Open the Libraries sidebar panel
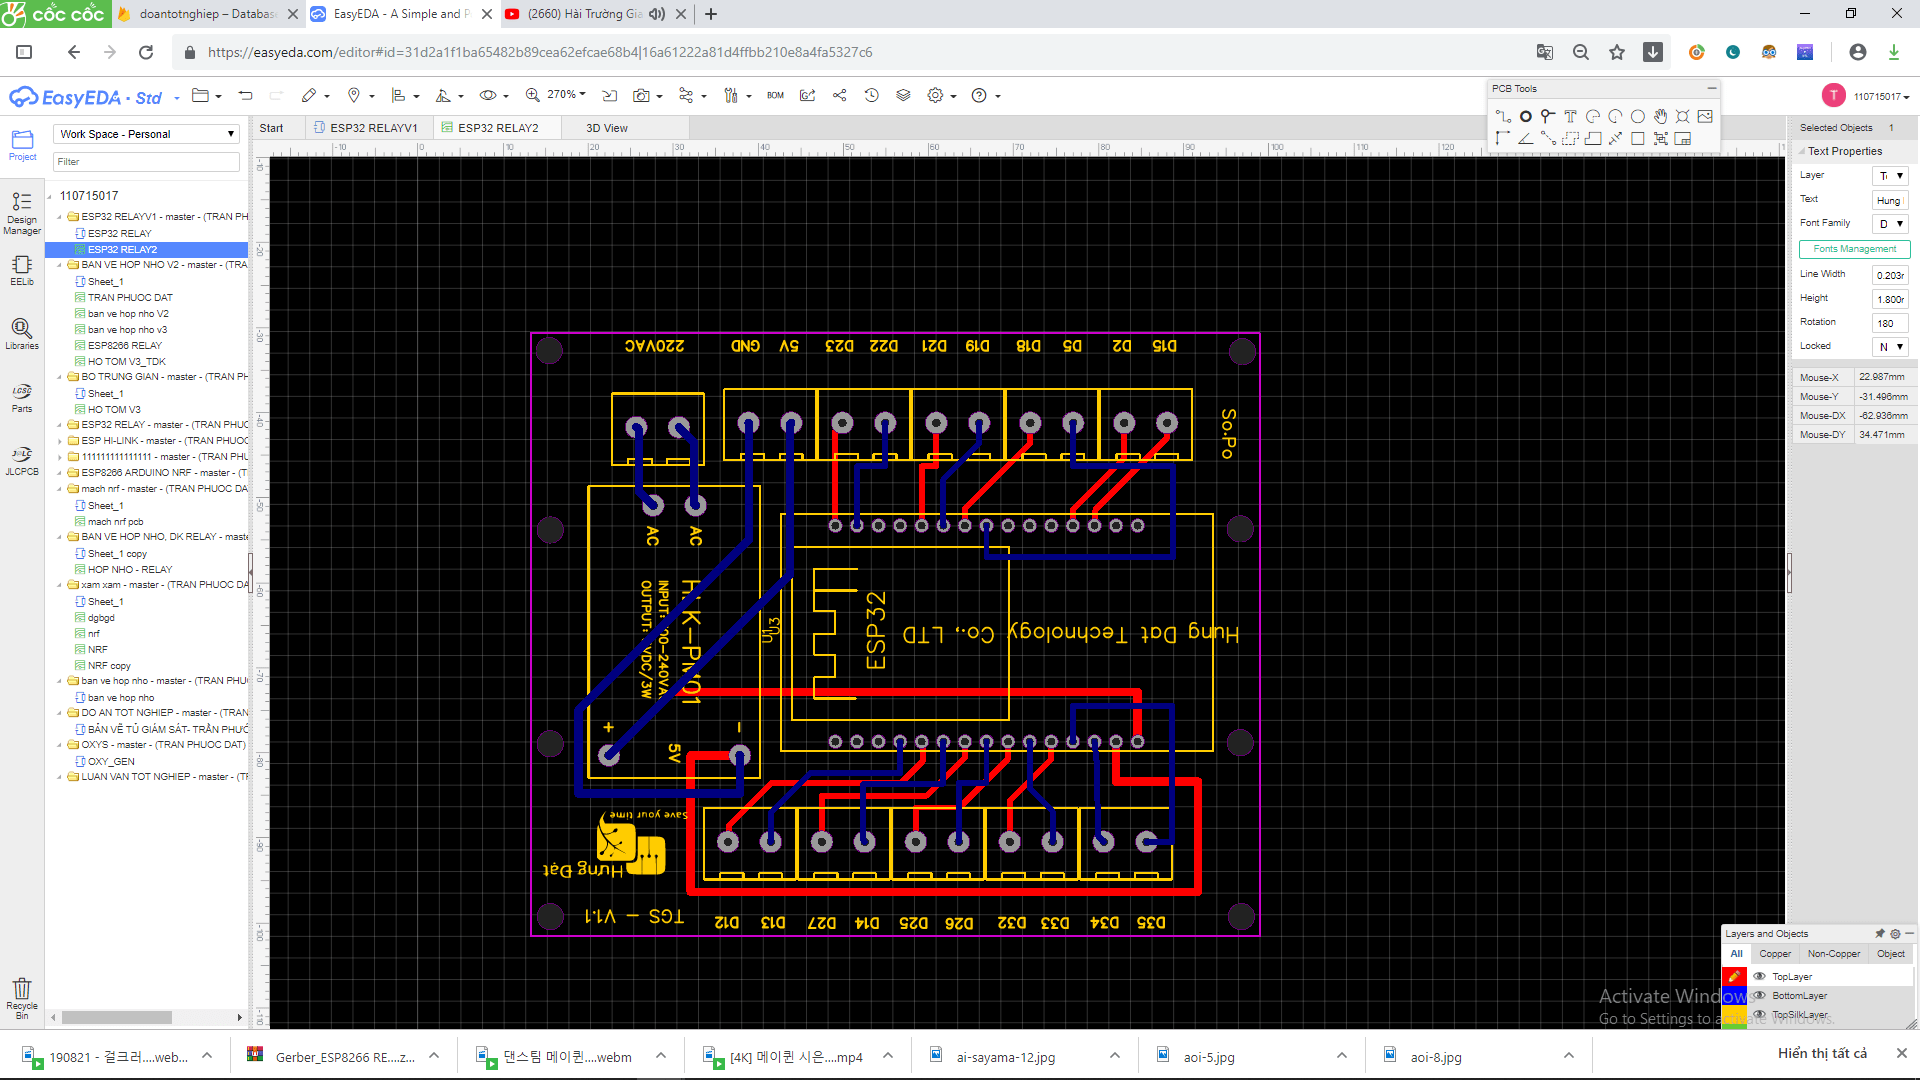The image size is (1920, 1080). pos(22,334)
